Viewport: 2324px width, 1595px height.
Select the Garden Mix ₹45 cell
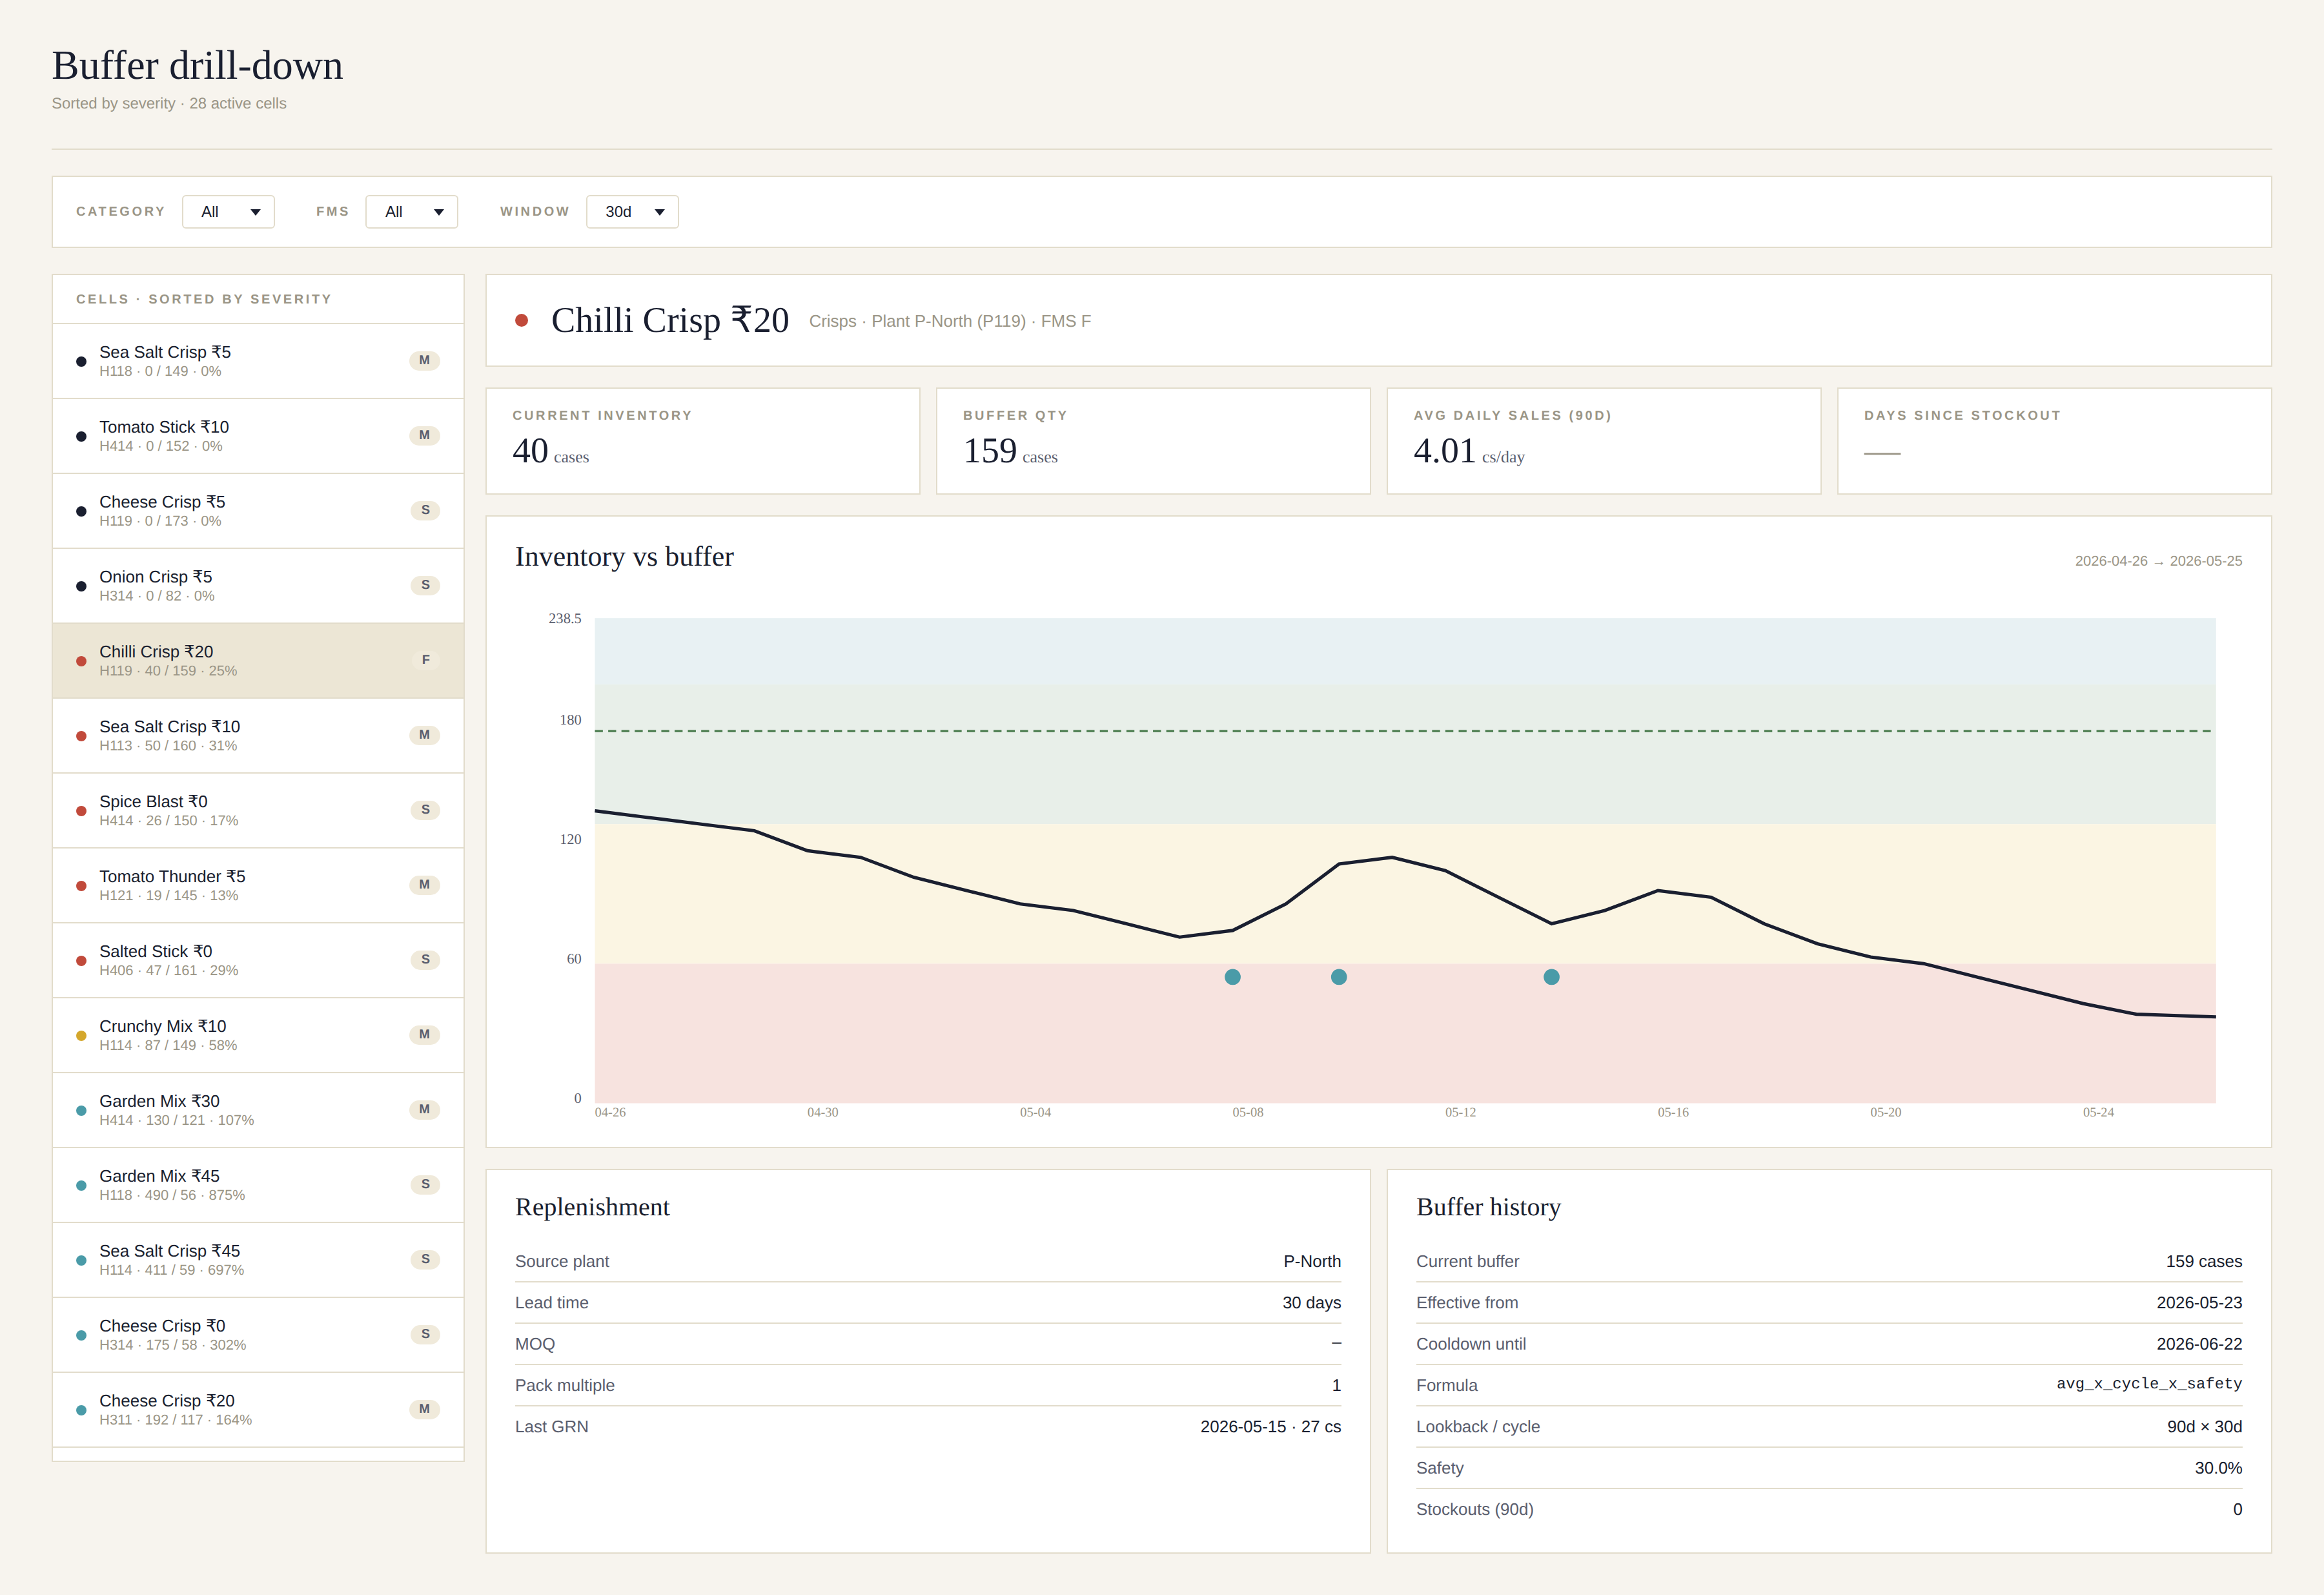(x=258, y=1186)
